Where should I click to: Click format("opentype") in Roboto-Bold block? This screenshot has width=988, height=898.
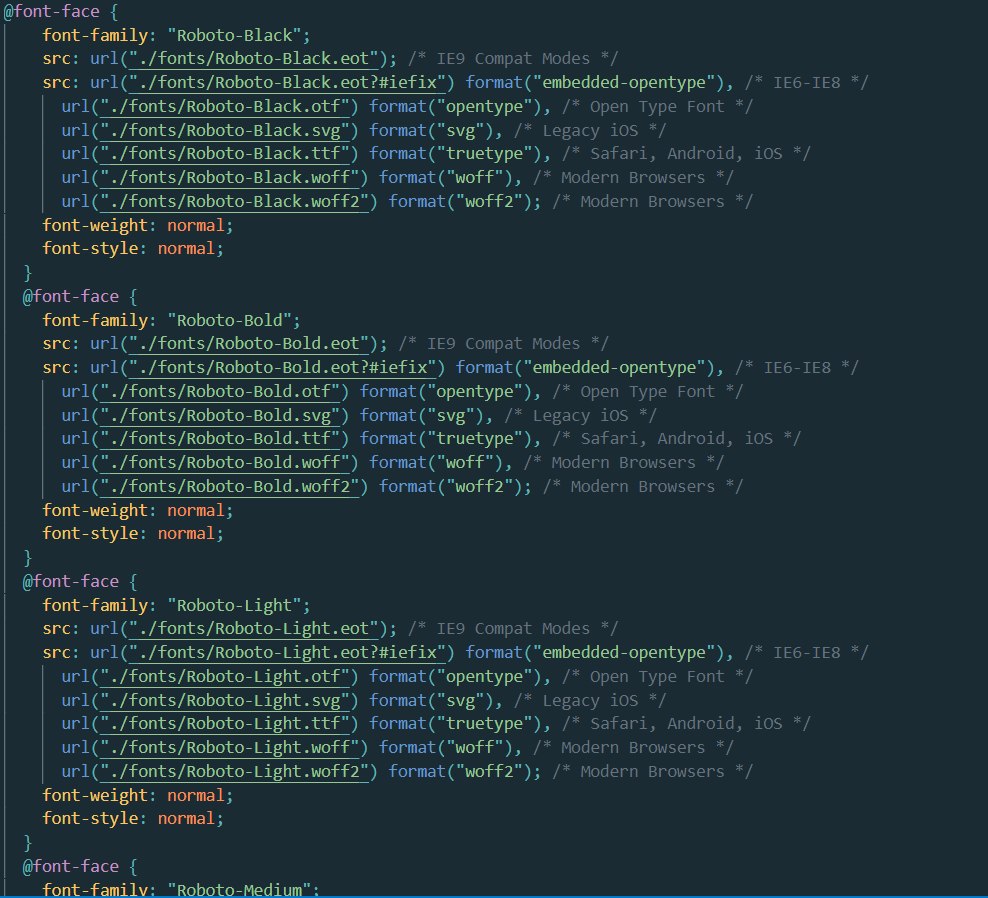pyautogui.click(x=446, y=391)
